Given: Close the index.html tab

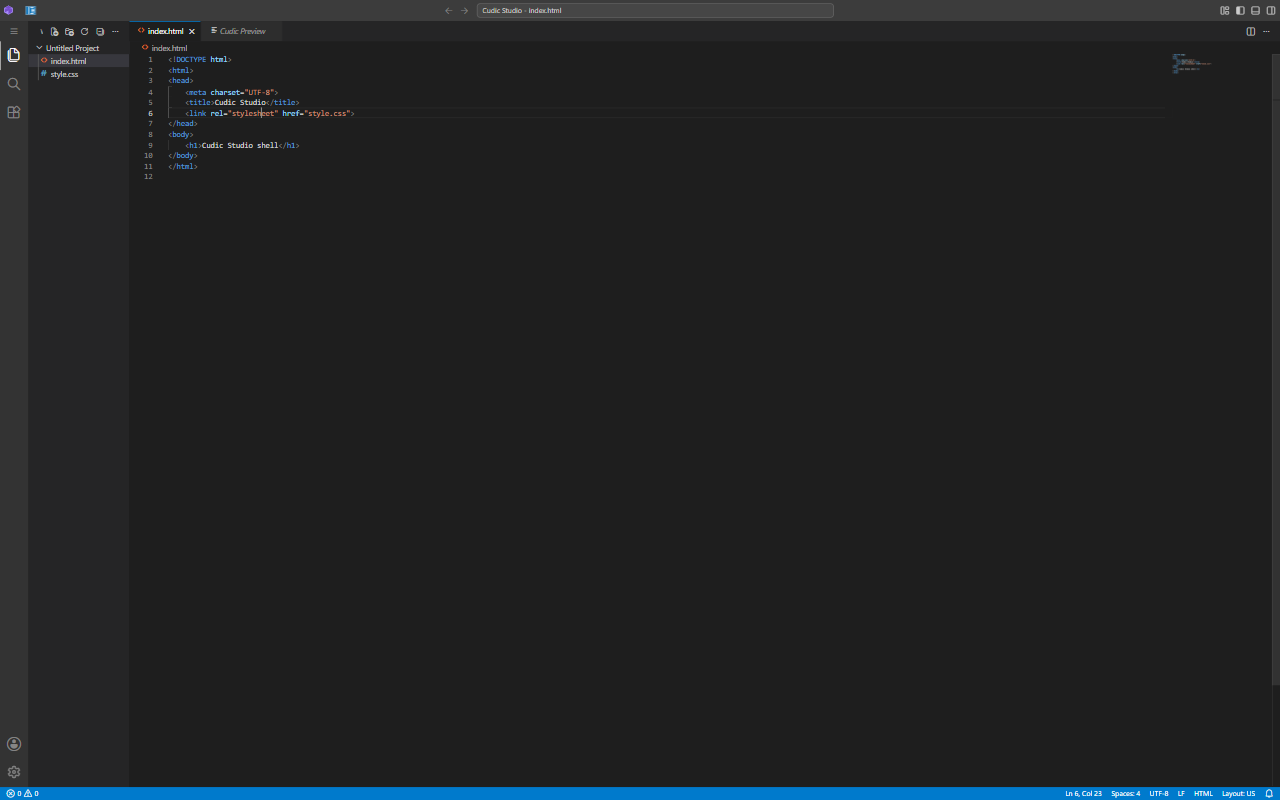Looking at the screenshot, I should click(192, 31).
